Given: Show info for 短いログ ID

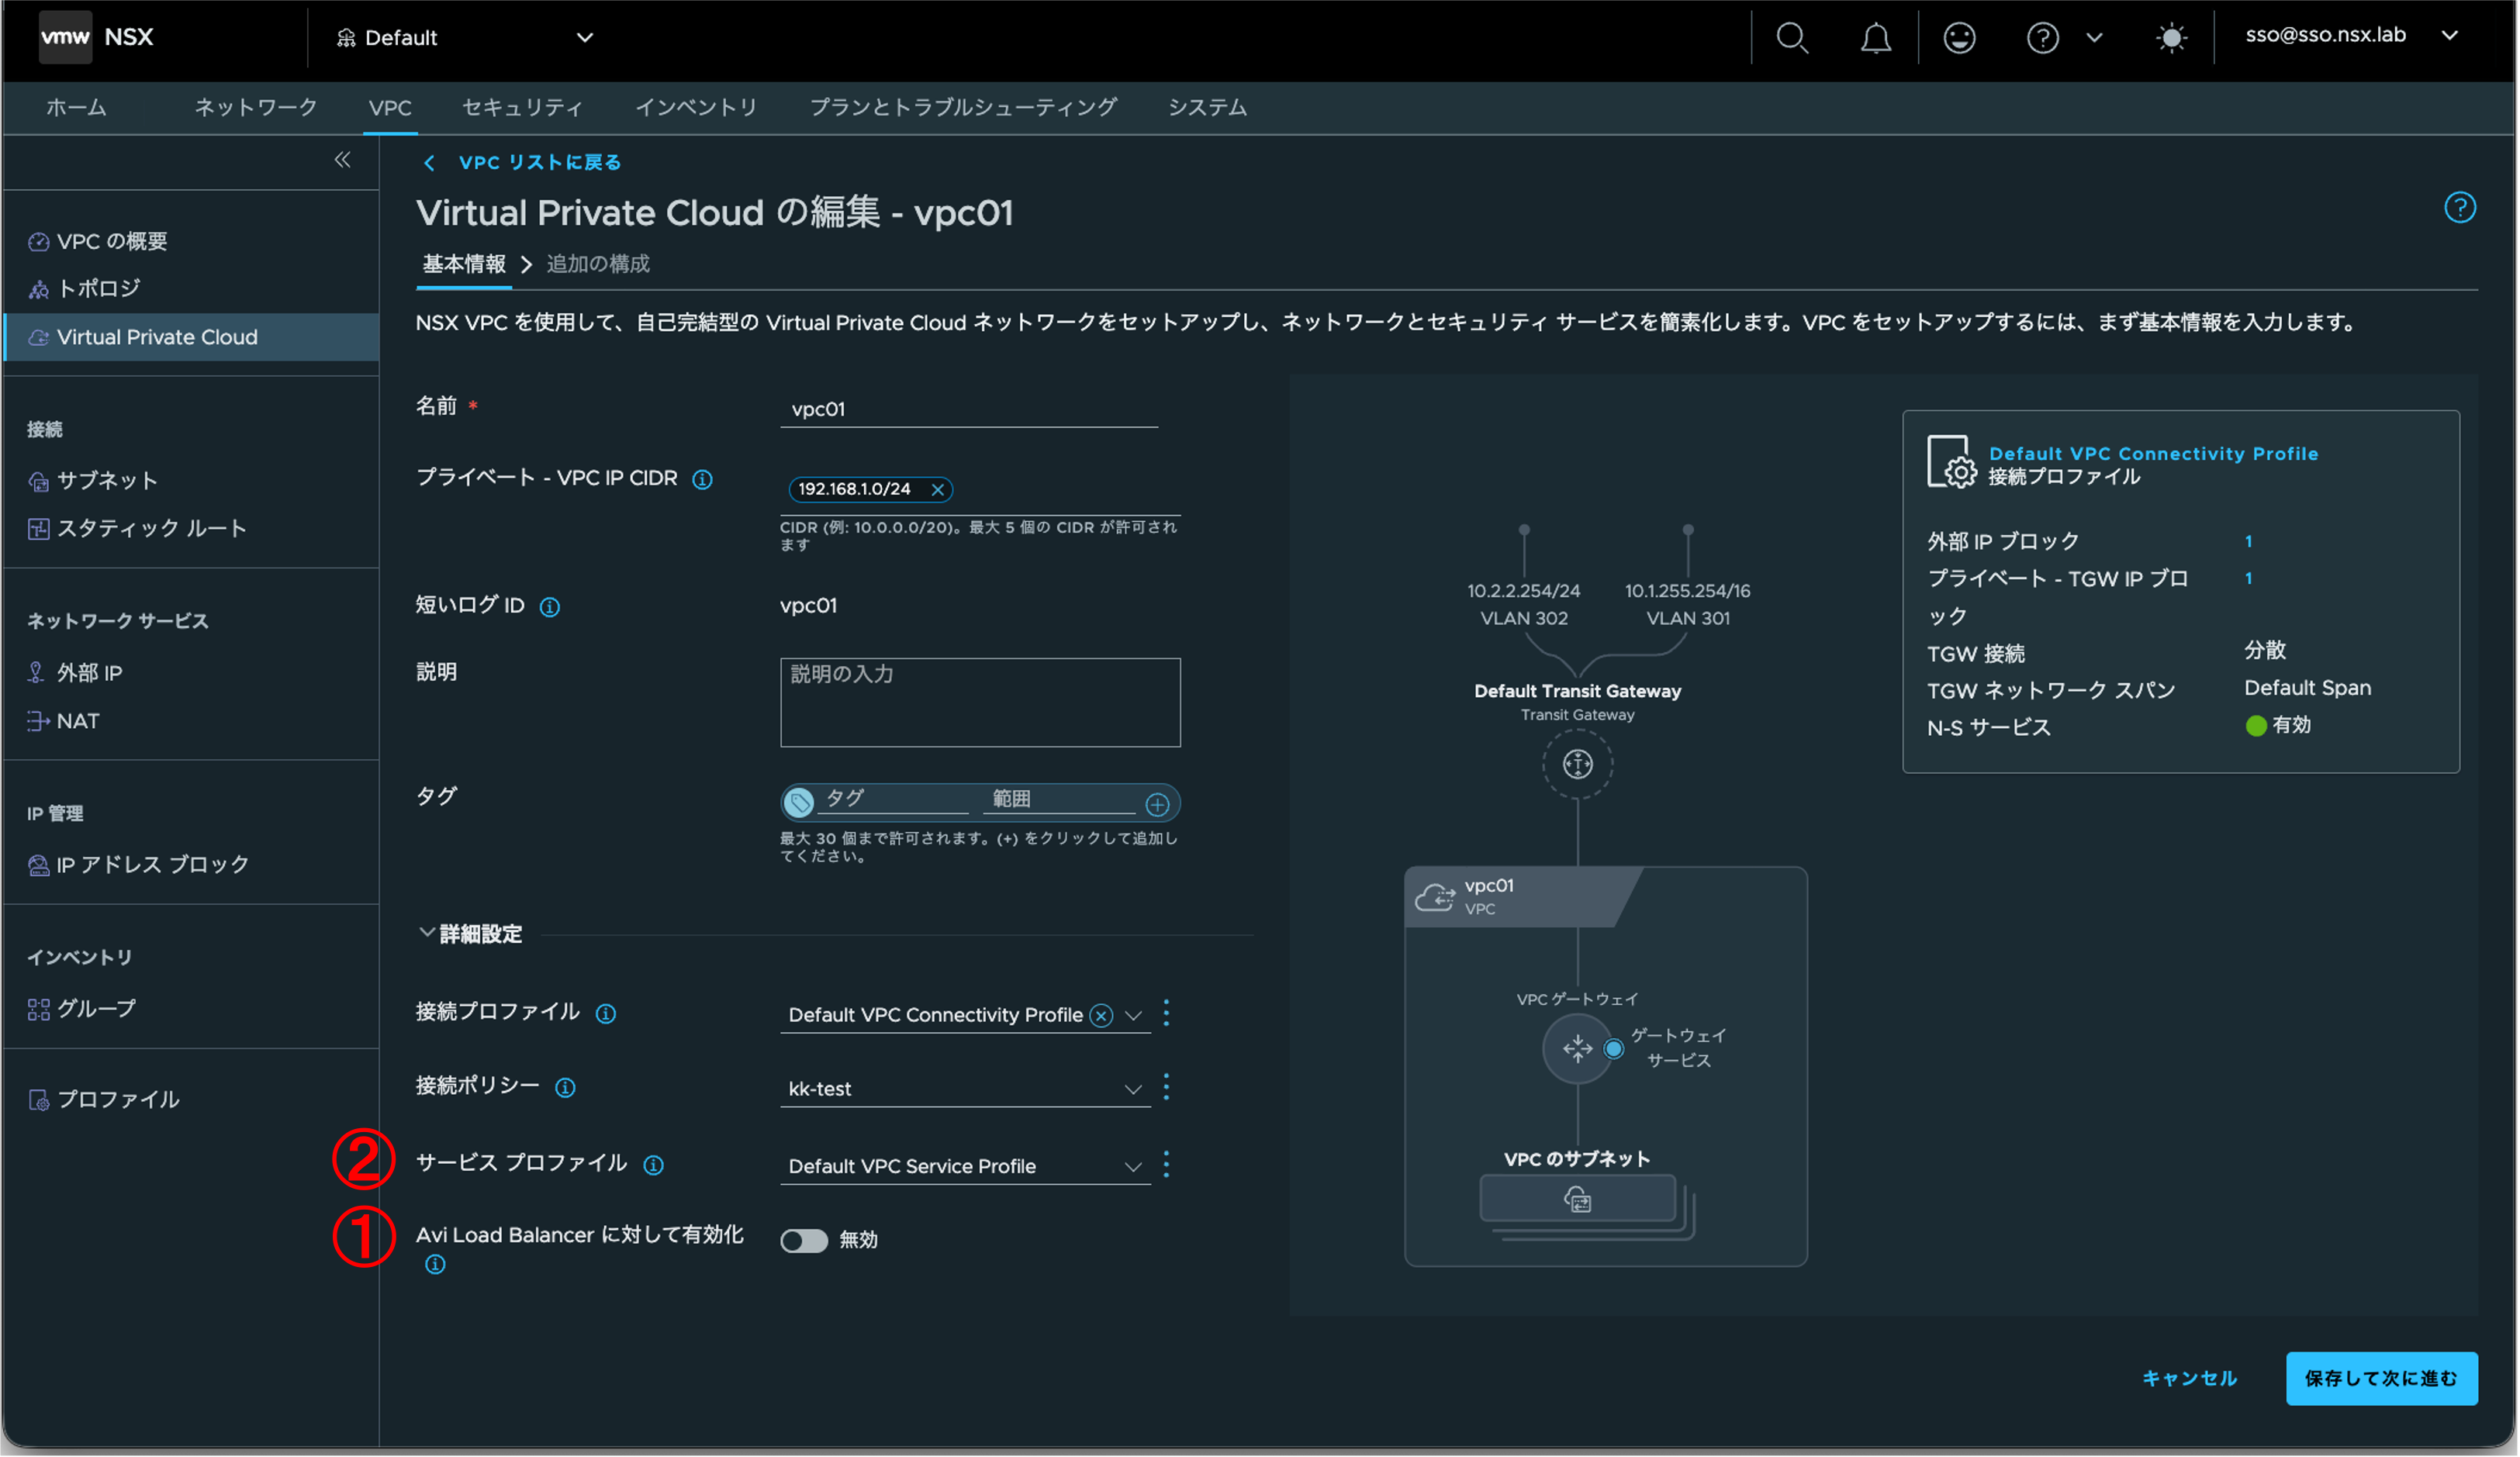Looking at the screenshot, I should [x=550, y=607].
